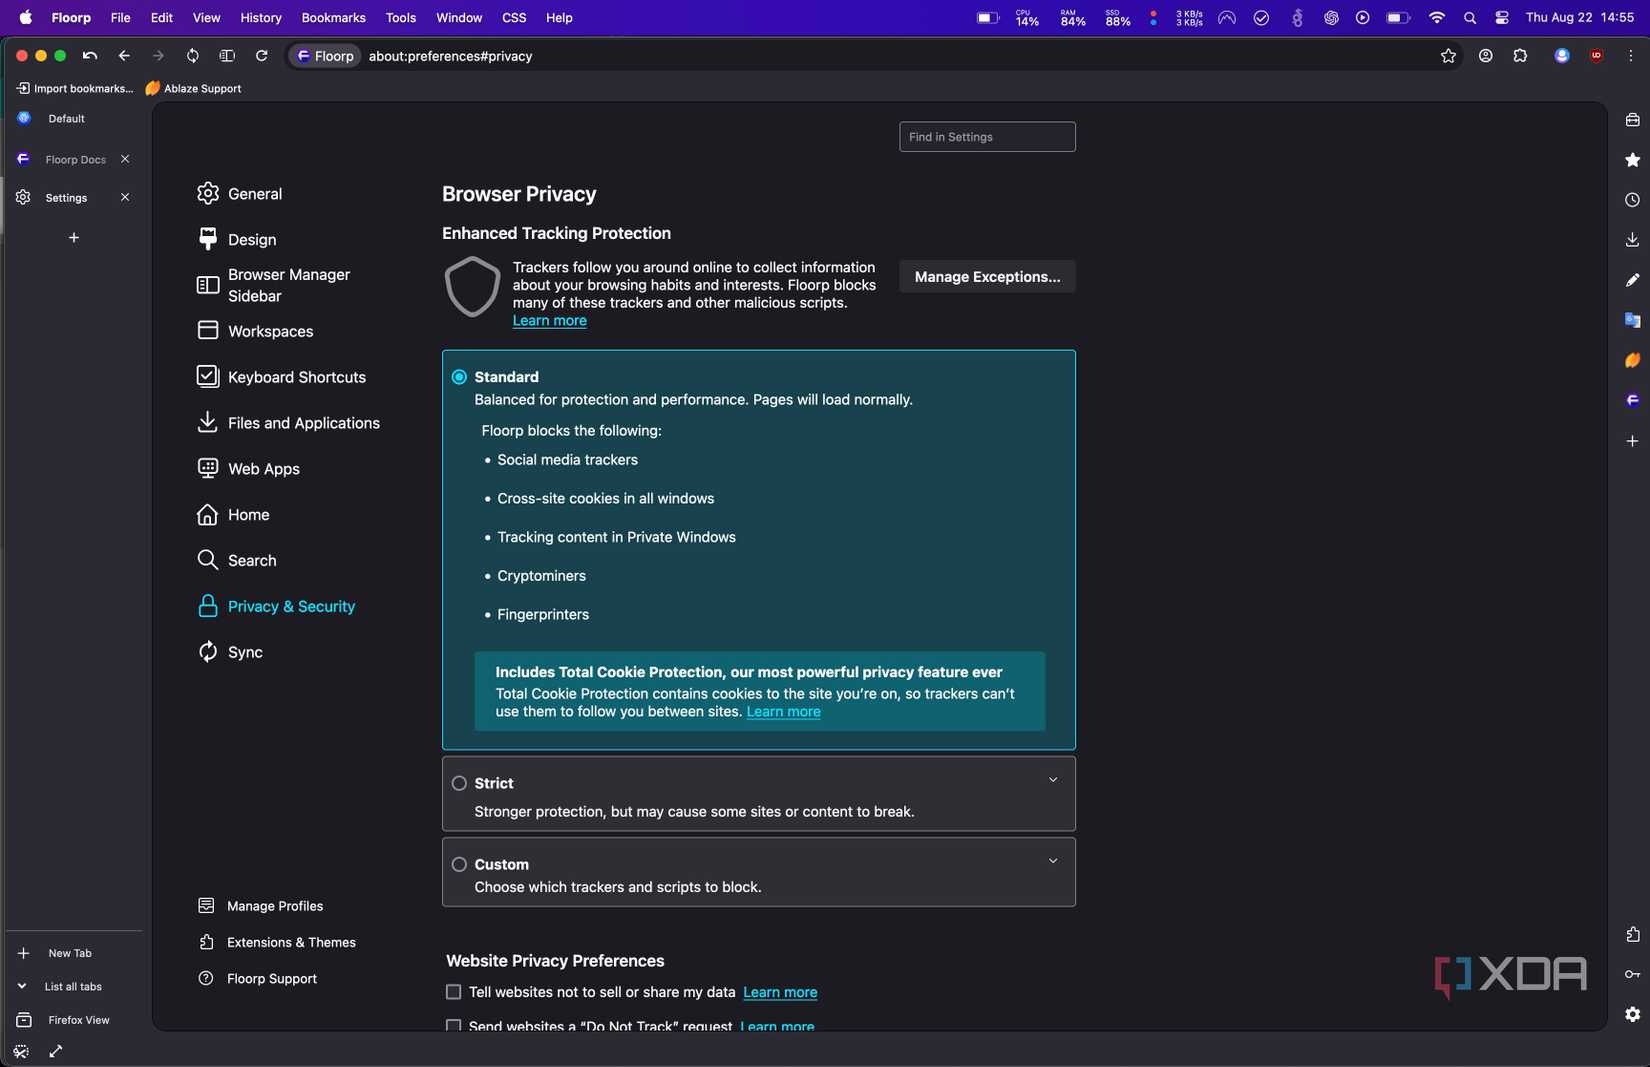This screenshot has height=1067, width=1650.
Task: Open the account icon in toolbar
Action: tap(1486, 56)
